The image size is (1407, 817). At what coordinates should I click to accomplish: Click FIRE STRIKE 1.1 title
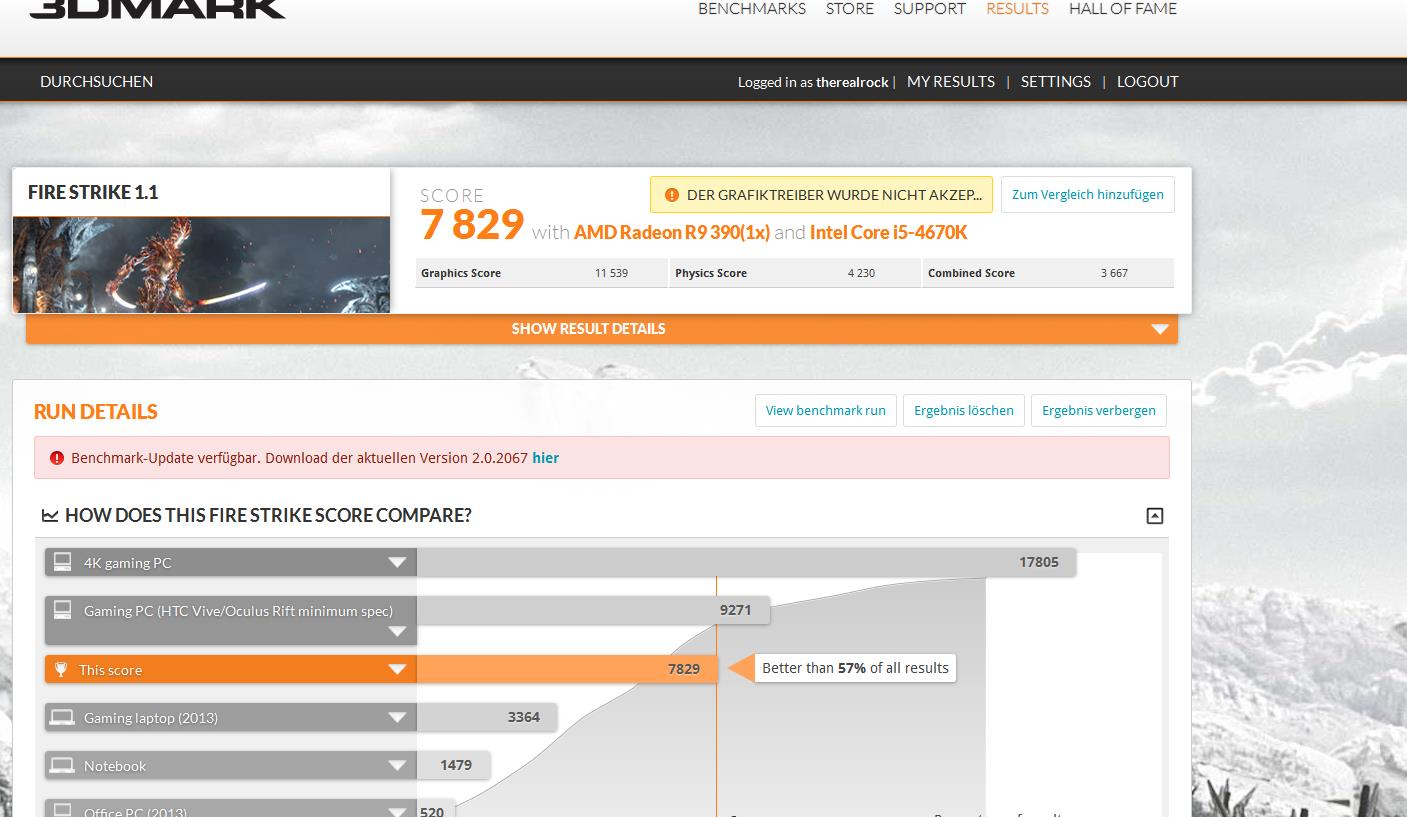(93, 192)
